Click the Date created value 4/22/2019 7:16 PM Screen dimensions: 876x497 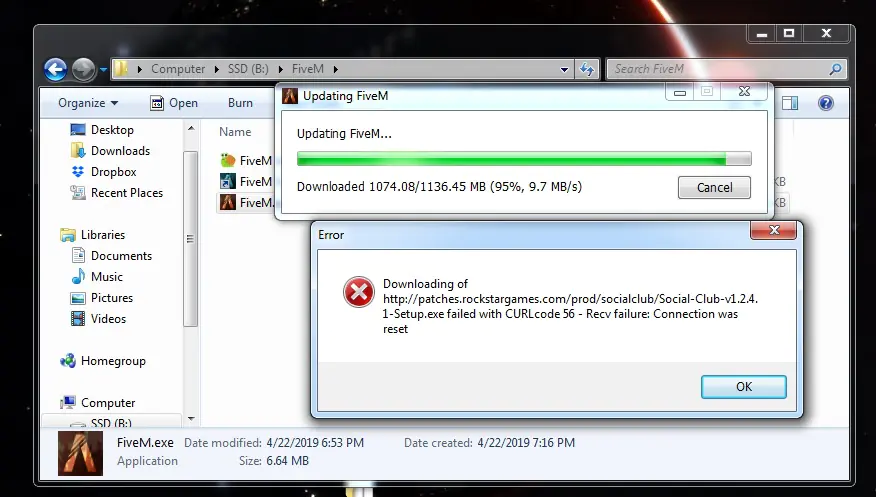coord(526,443)
